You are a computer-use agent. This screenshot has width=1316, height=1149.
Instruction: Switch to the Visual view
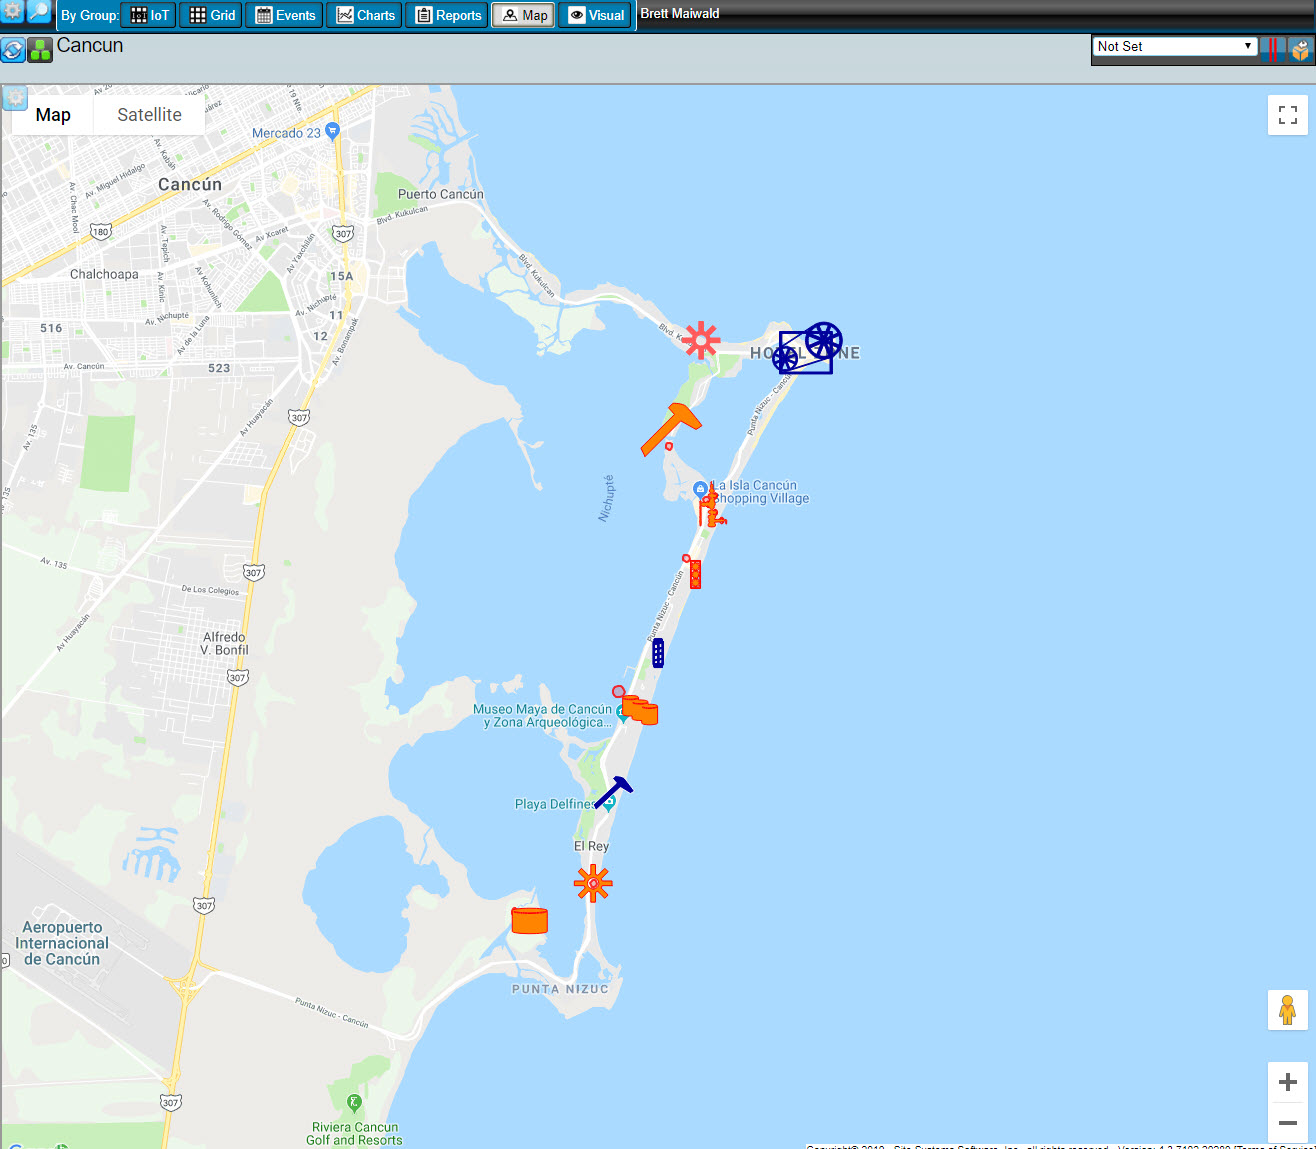tap(596, 15)
